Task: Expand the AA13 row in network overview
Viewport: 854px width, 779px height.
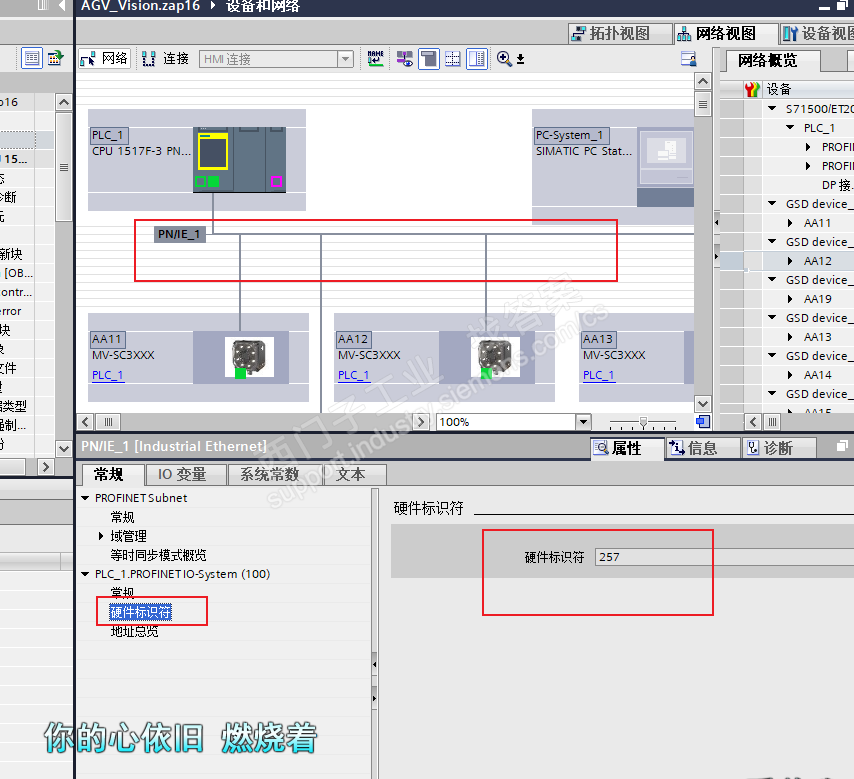Action: (790, 337)
